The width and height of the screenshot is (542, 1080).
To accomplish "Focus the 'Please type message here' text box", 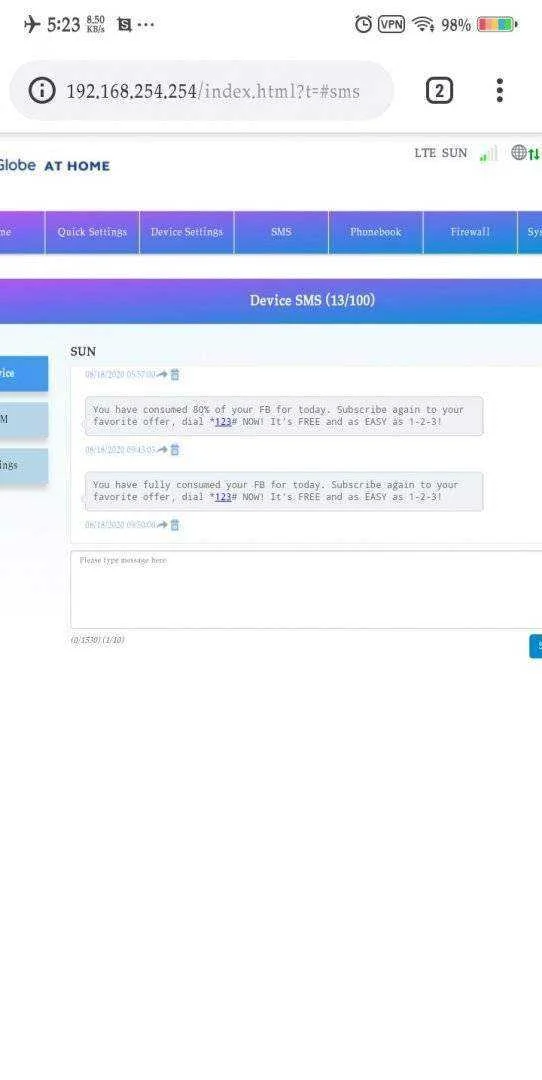I will click(306, 590).
